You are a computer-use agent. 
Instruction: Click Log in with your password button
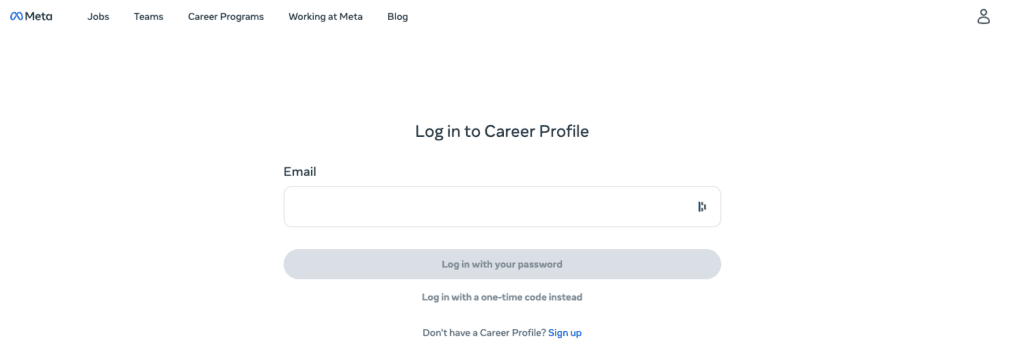point(502,265)
